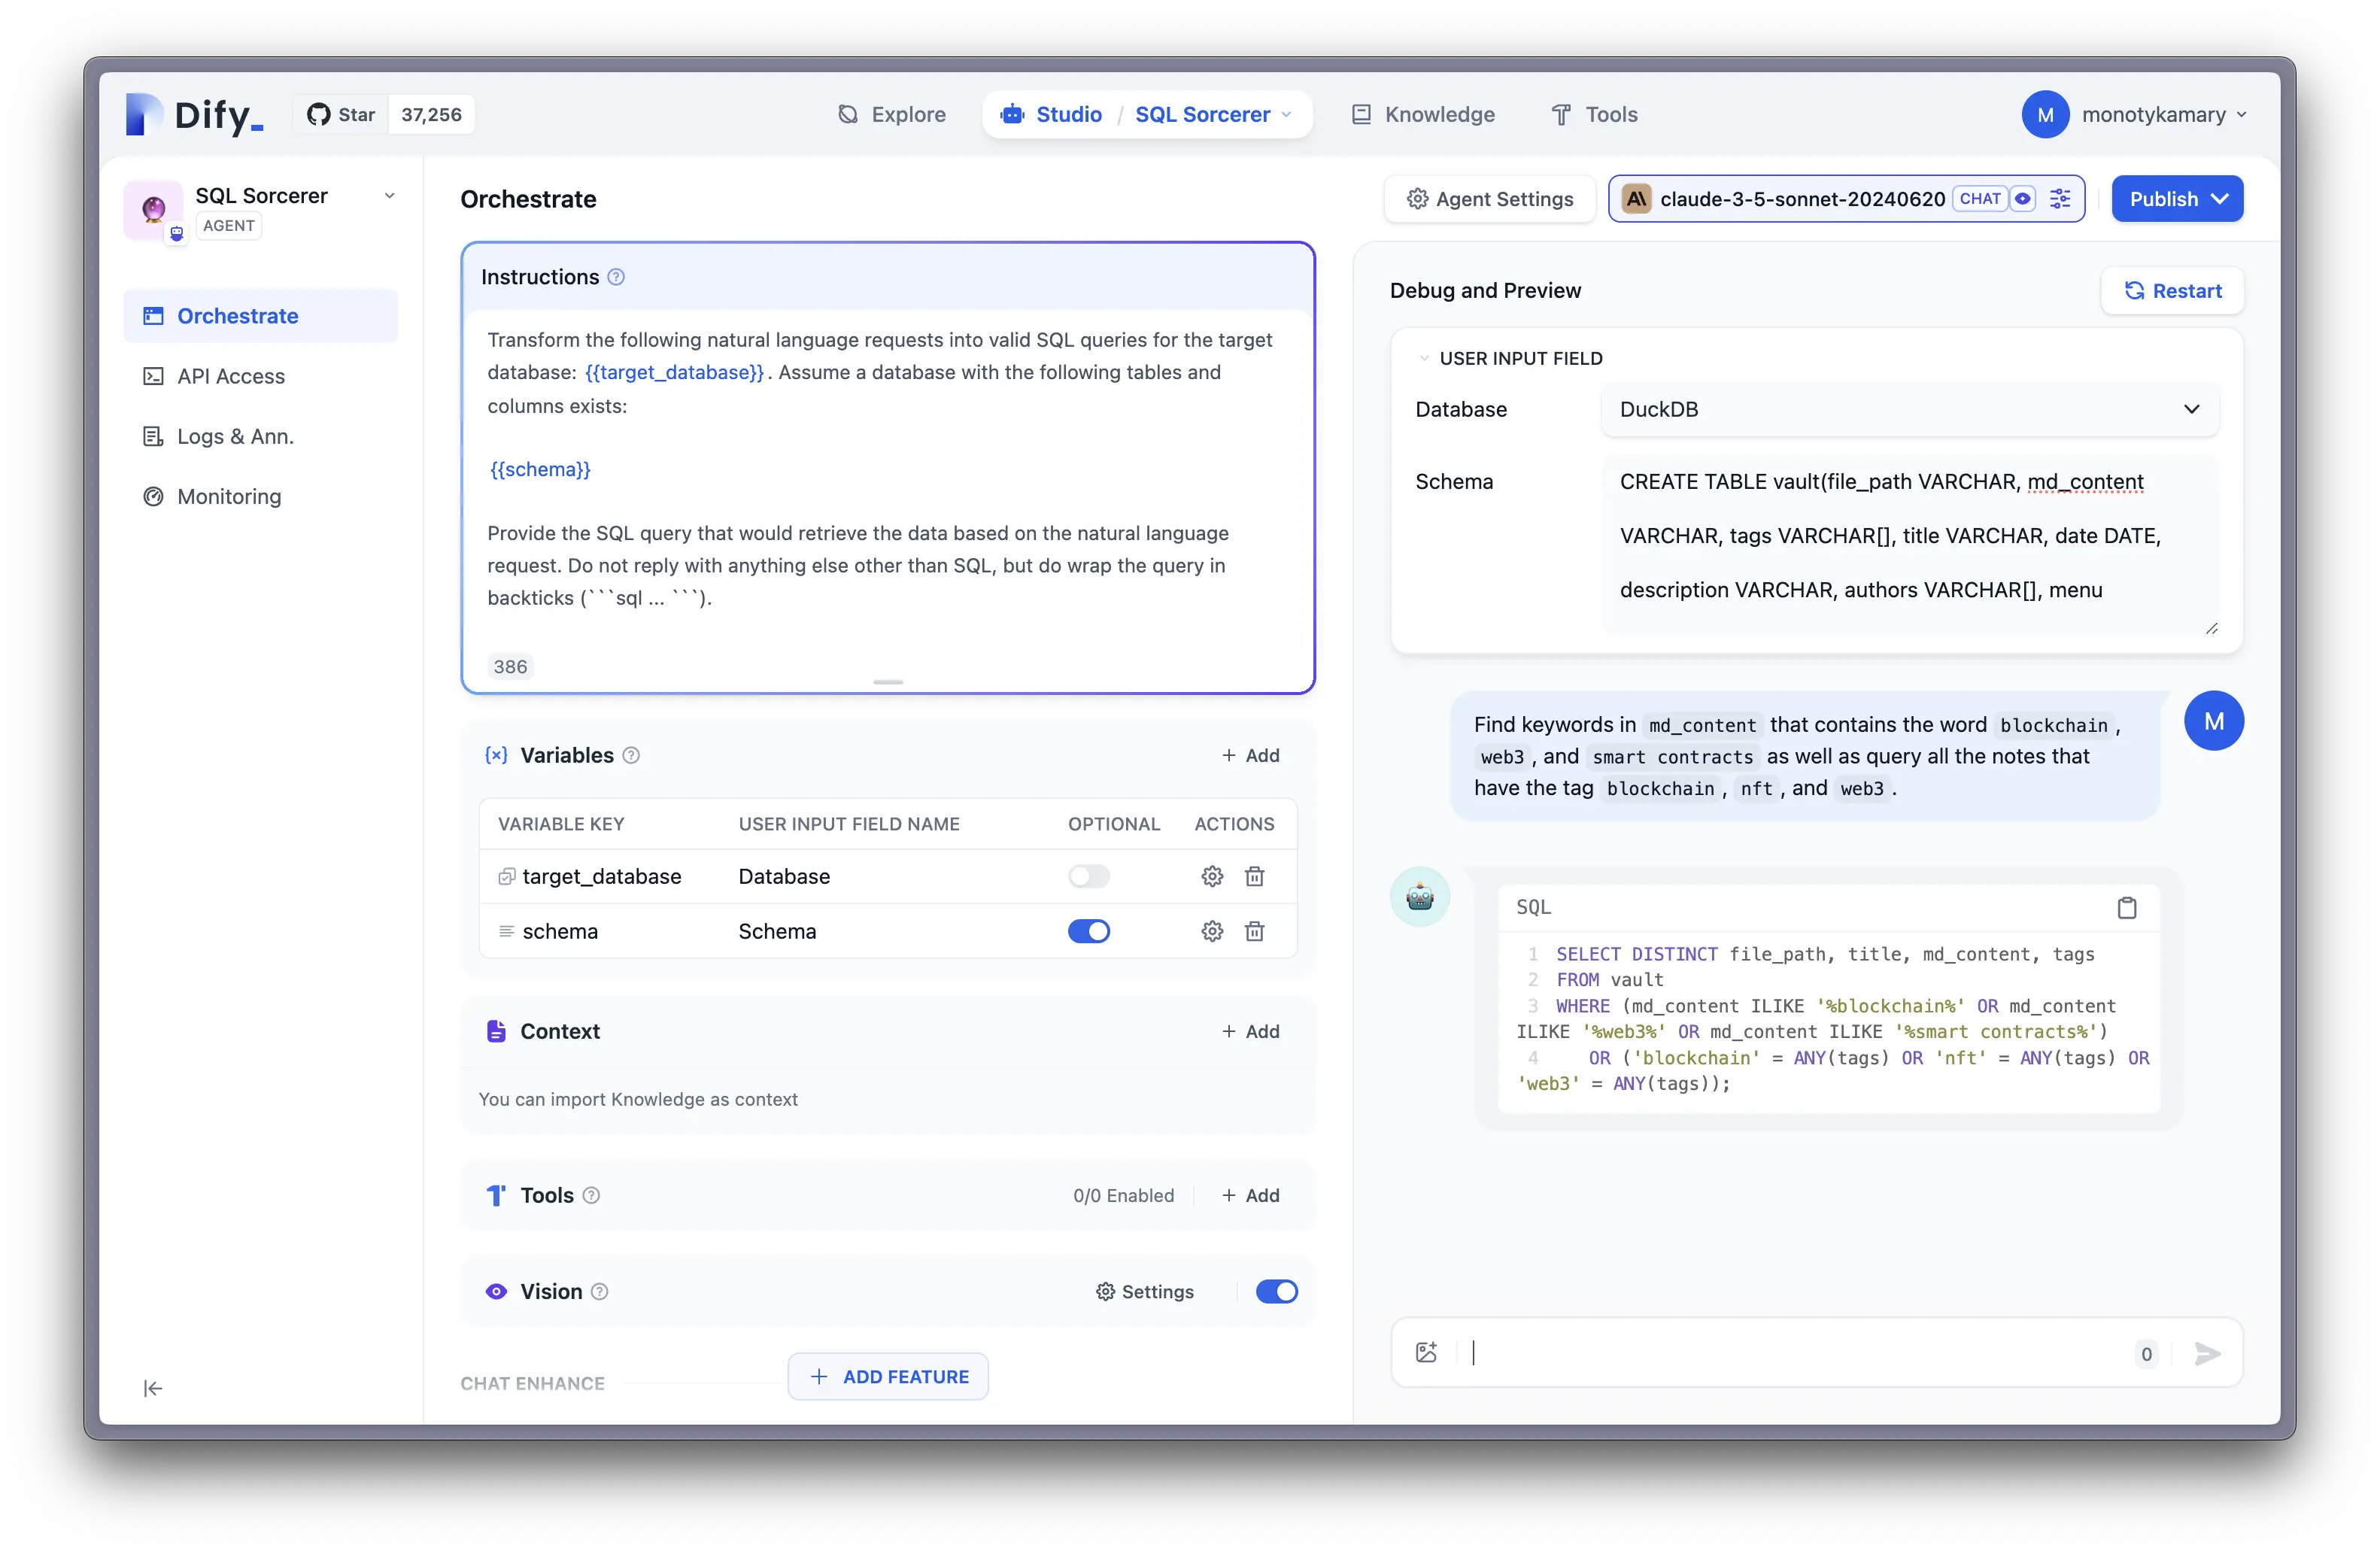Click the Dify logo
The image size is (2380, 1551).
coord(195,114)
